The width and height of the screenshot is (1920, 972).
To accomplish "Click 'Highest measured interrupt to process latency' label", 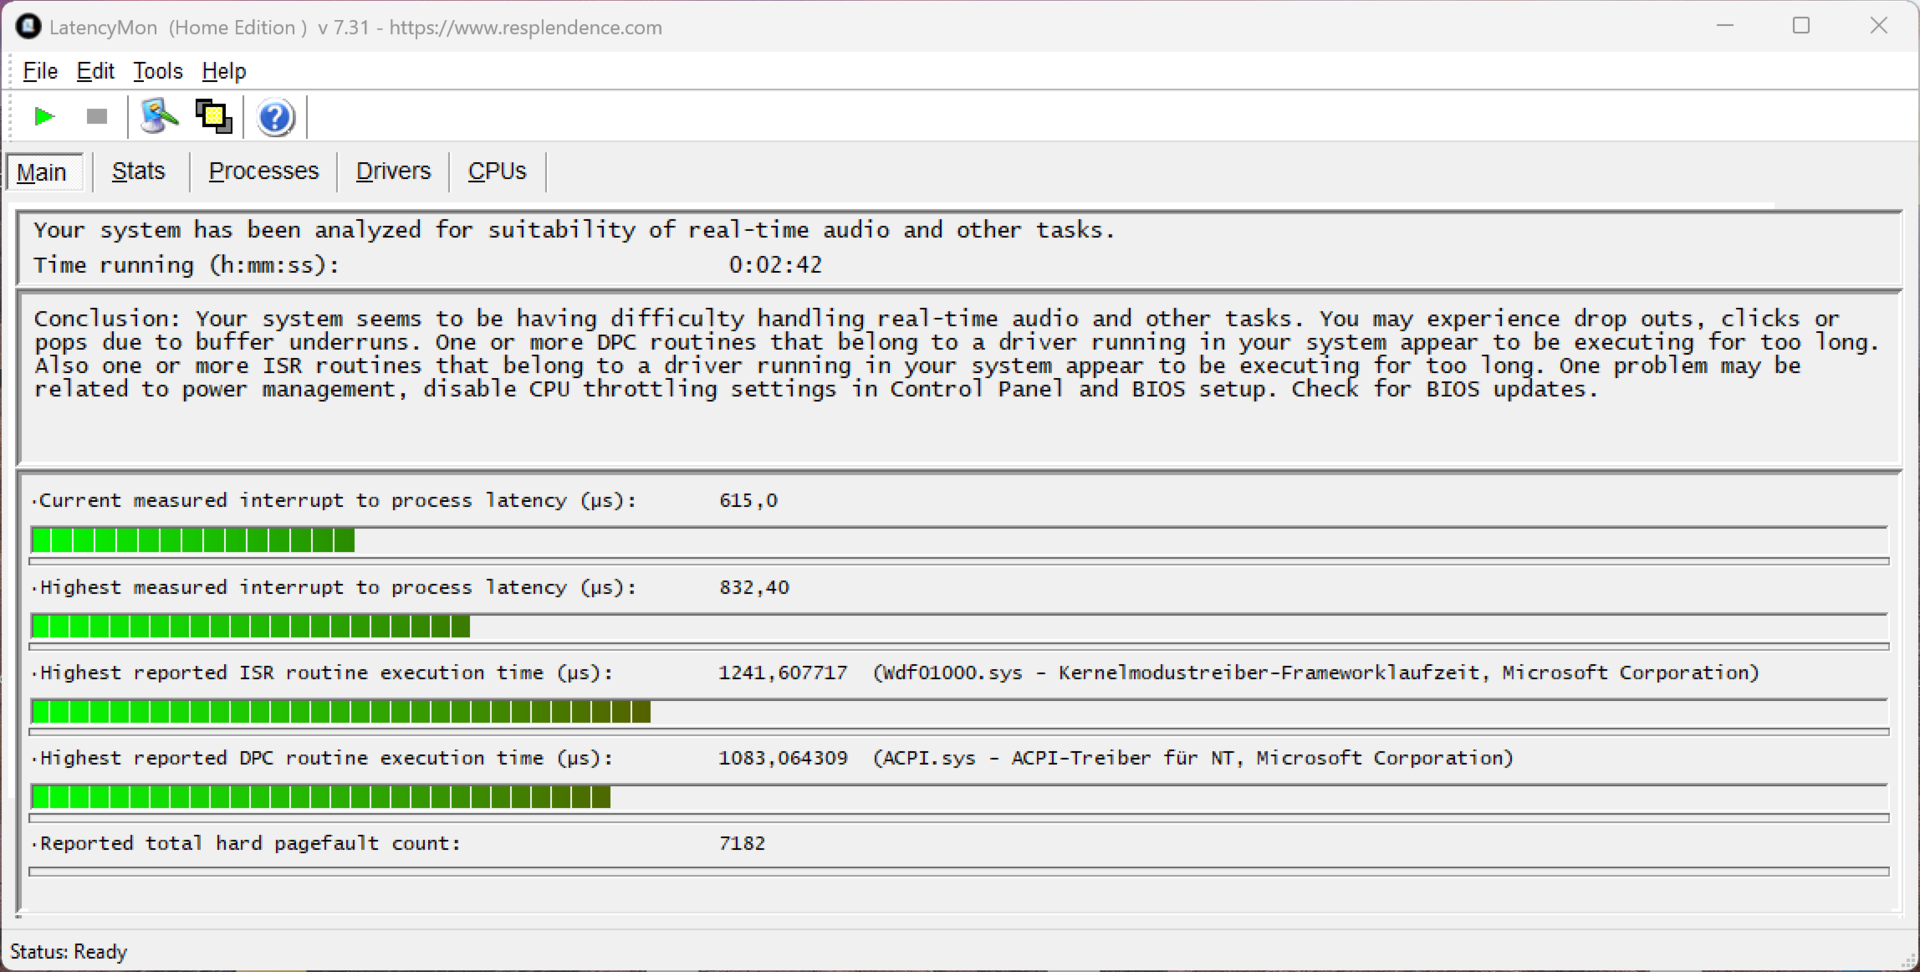I will tap(337, 587).
